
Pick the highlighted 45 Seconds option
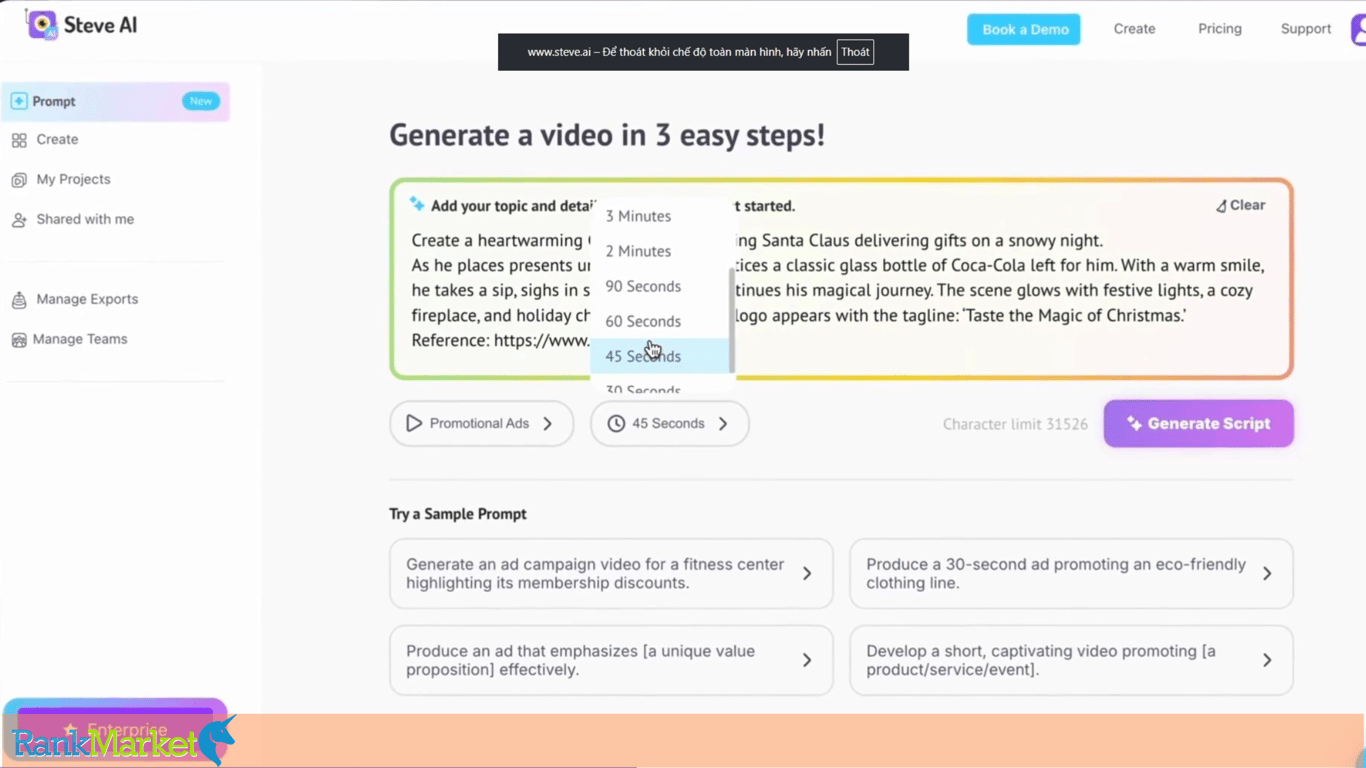coord(660,356)
